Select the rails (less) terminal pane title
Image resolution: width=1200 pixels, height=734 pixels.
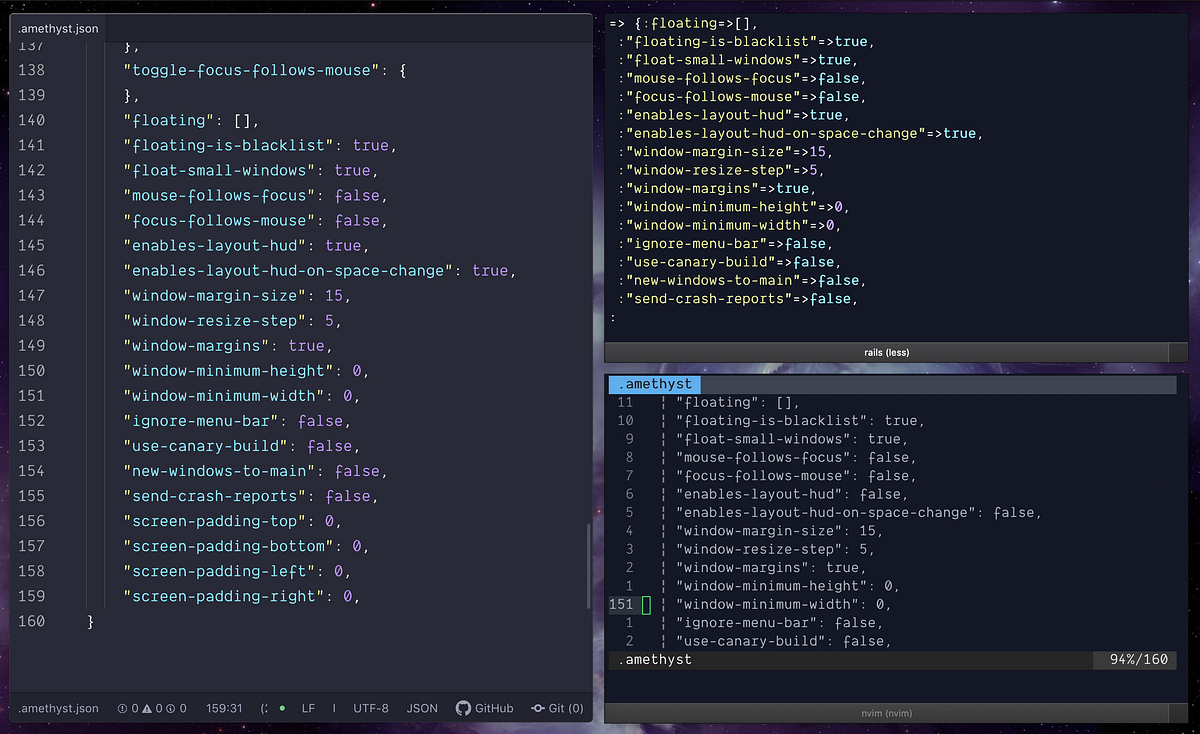coord(886,352)
